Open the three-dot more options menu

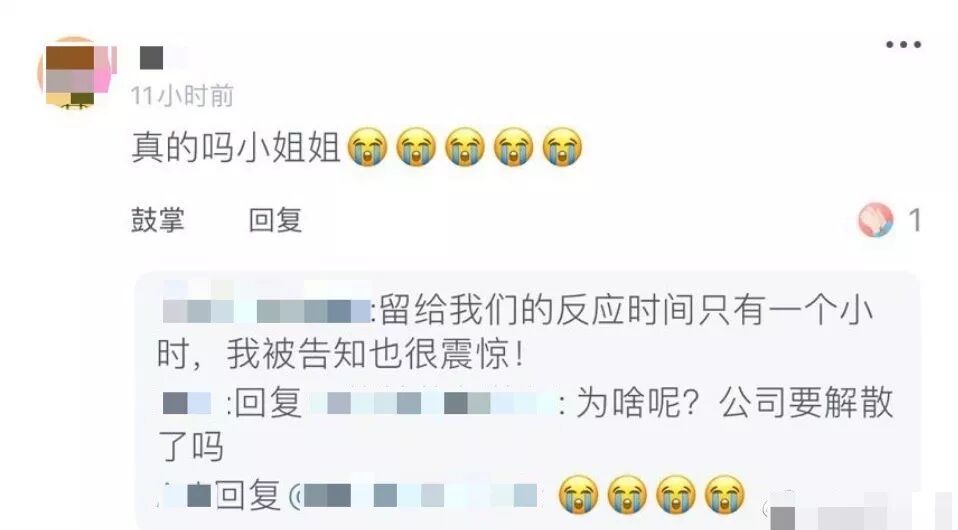pyautogui.click(x=903, y=45)
